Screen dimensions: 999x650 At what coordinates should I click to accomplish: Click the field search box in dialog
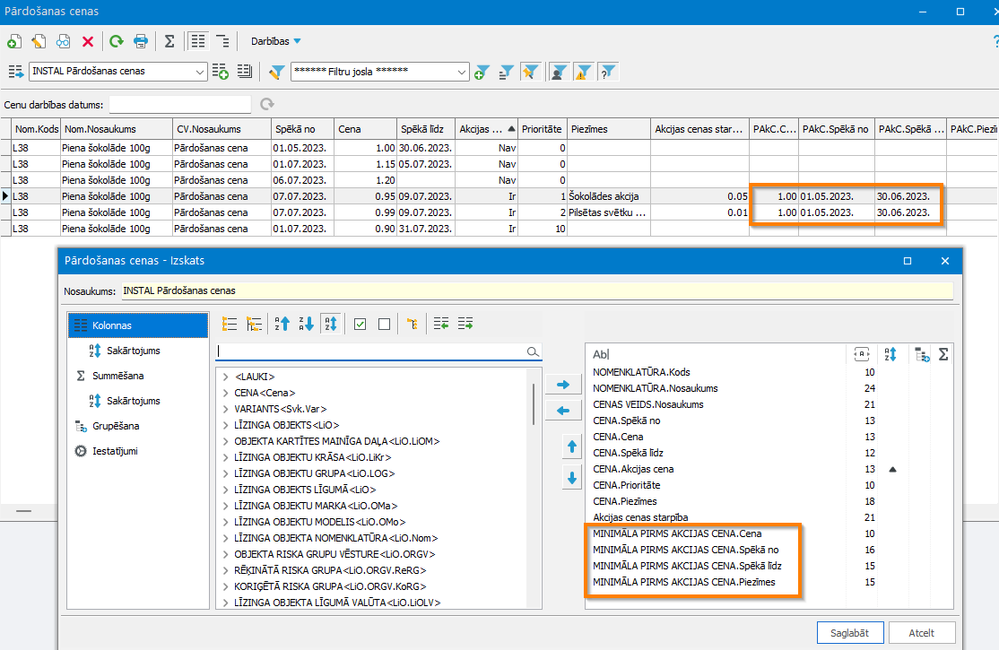coord(378,352)
